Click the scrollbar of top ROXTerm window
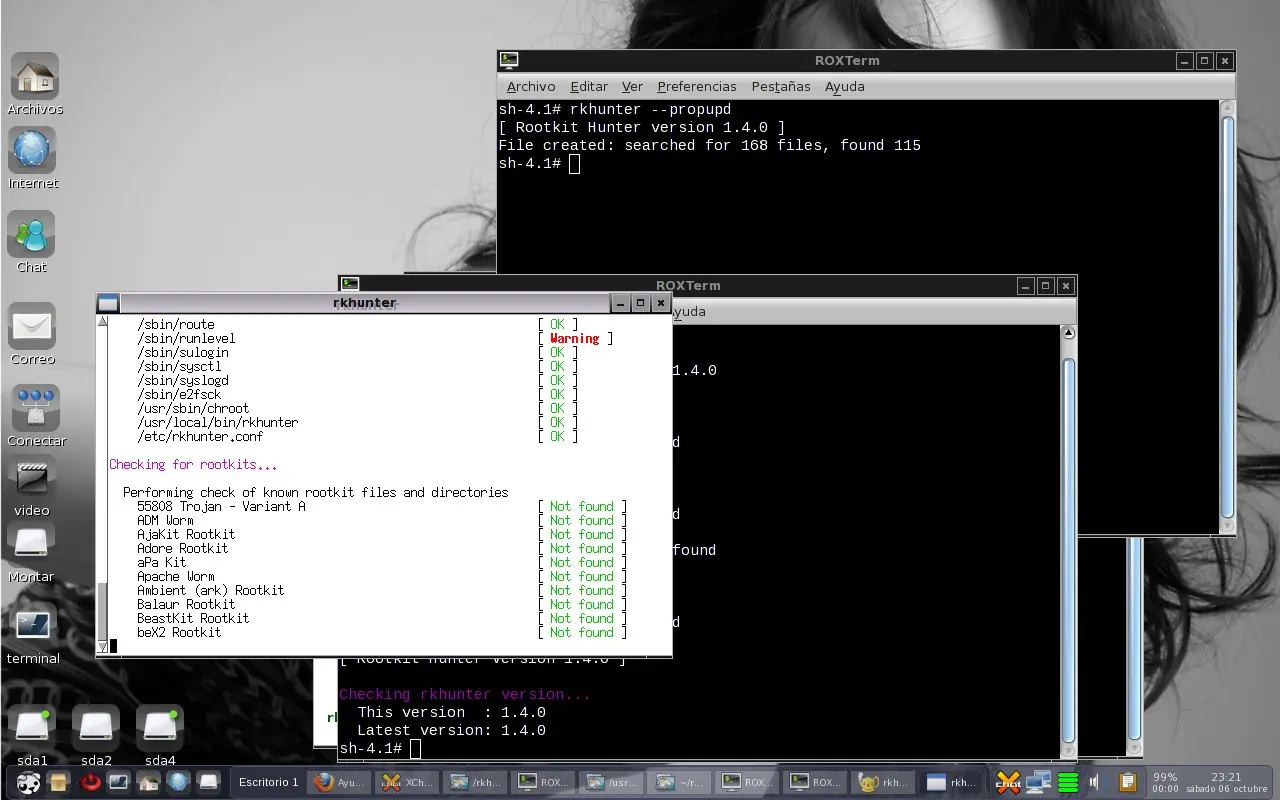This screenshot has height=800, width=1280. coord(1228,318)
